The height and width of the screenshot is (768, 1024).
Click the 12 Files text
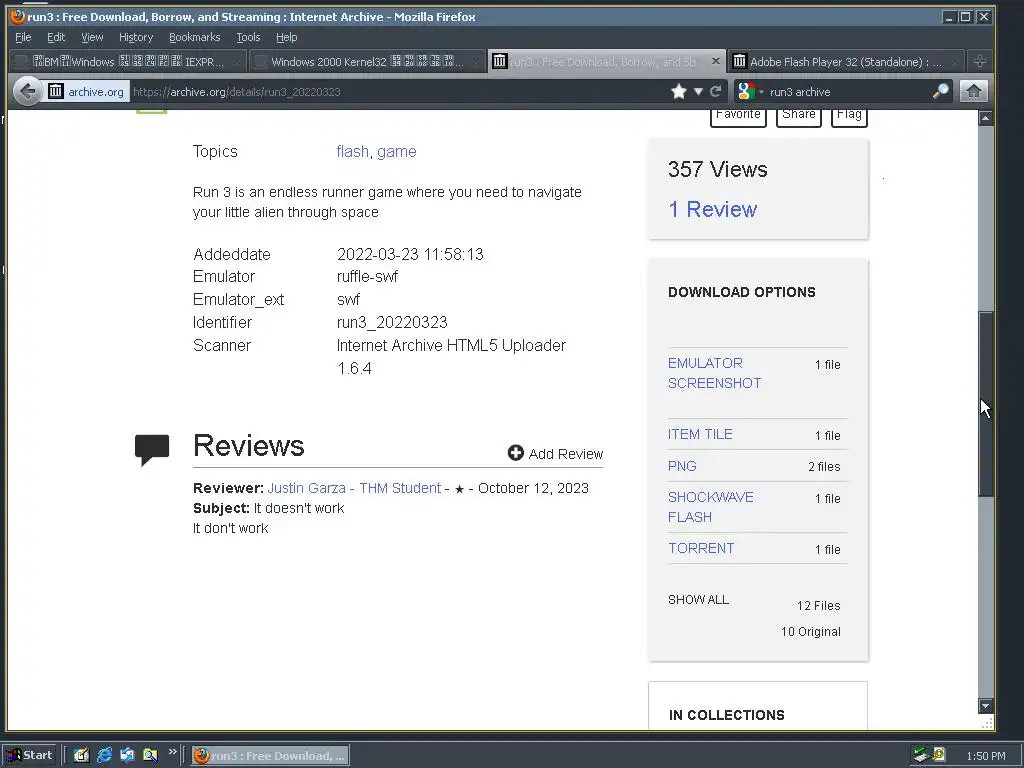818,605
